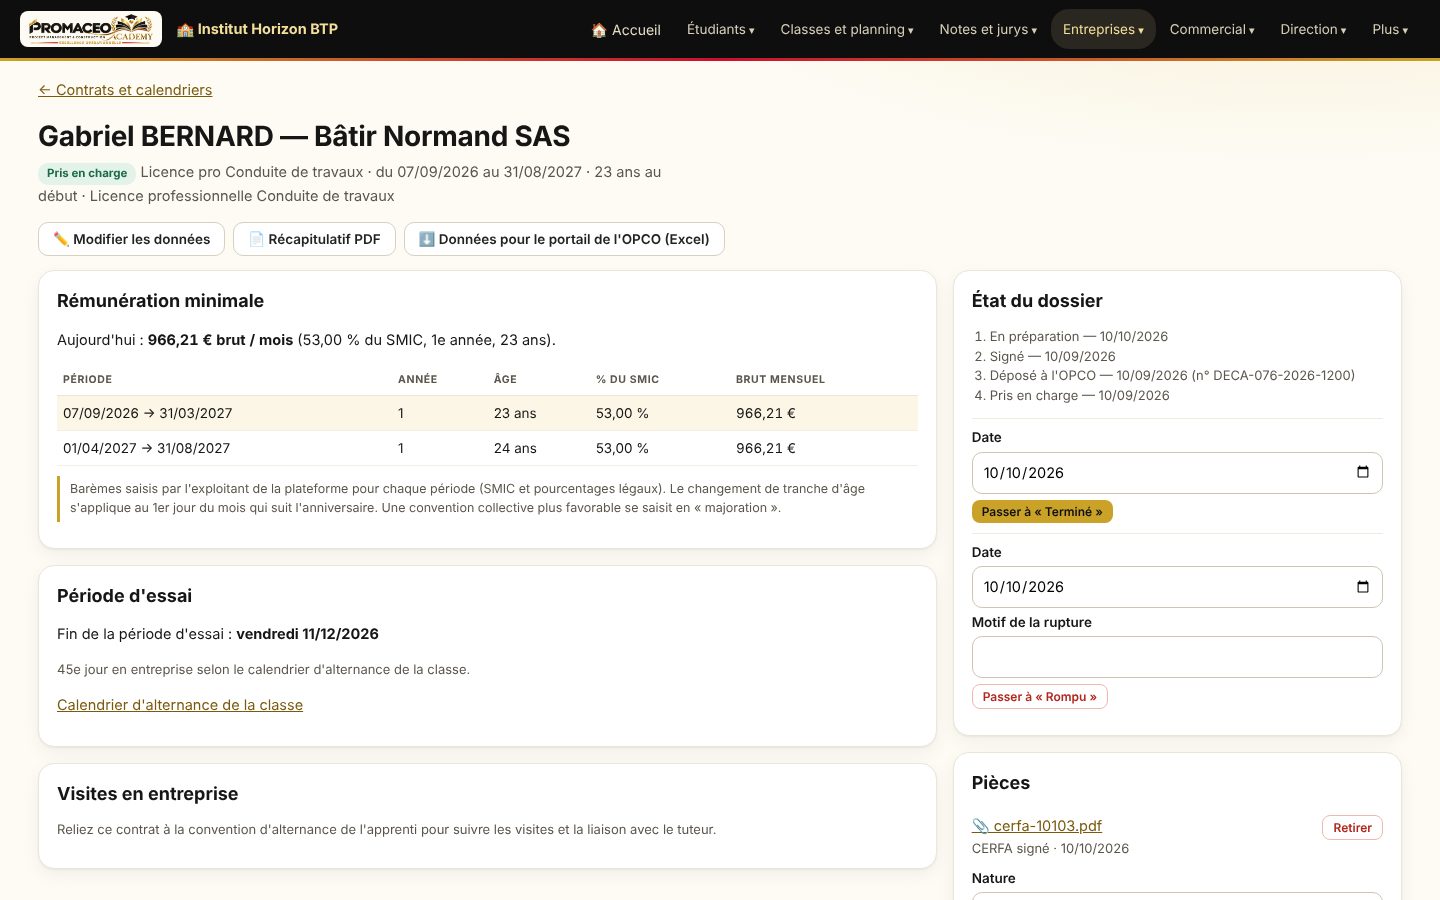Open the Plus menu
This screenshot has width=1440, height=900.
(1390, 29)
